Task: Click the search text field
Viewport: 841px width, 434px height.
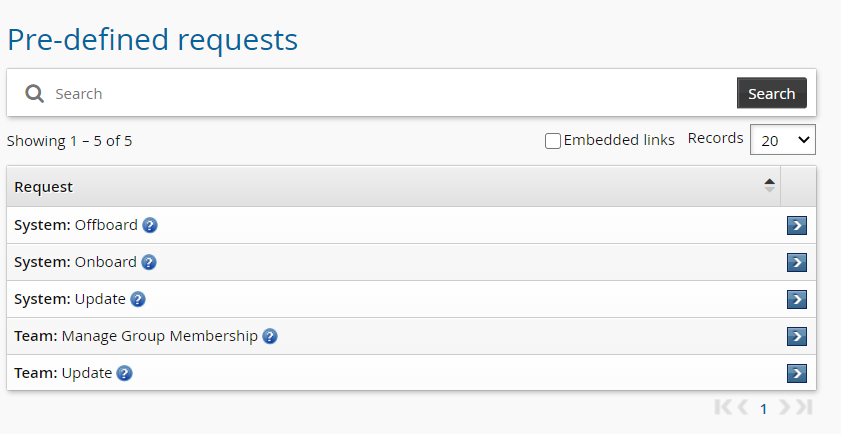Action: 390,94
